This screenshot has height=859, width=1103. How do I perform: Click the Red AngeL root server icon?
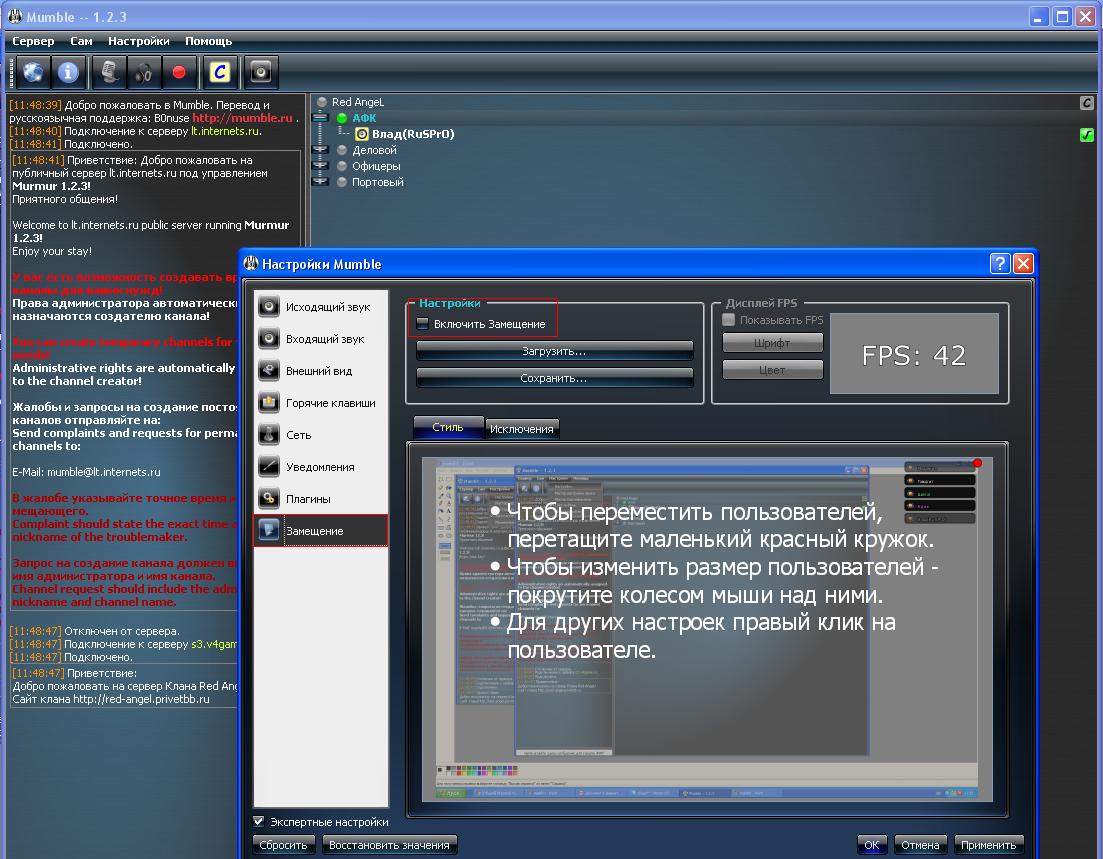[x=322, y=102]
